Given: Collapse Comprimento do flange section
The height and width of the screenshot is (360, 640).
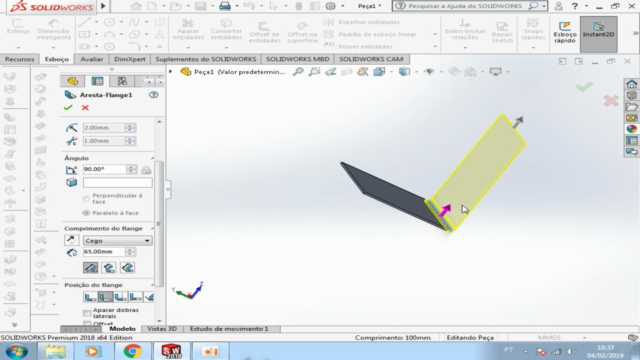Looking at the screenshot, I should coord(152,229).
